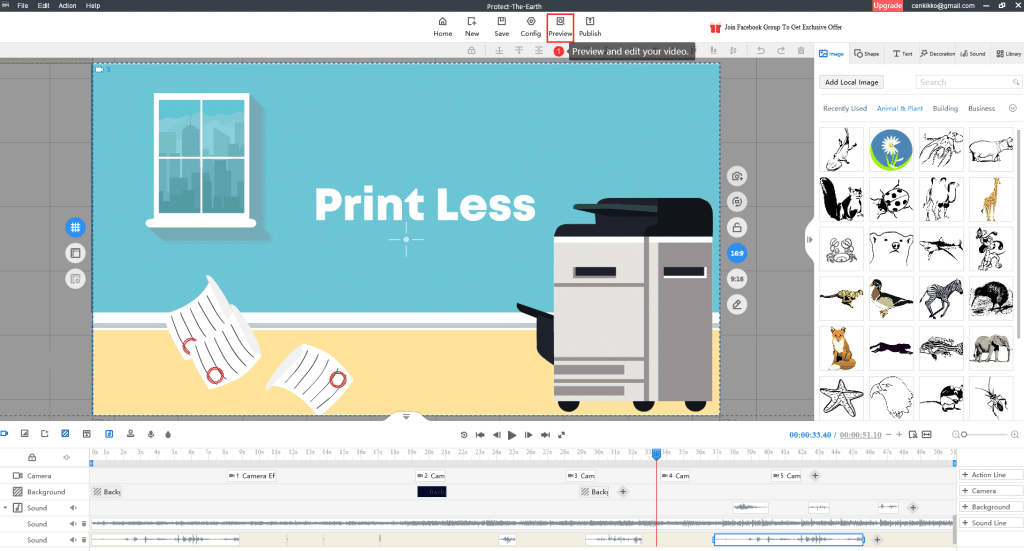Toggle the lock icon right of canvas
Image resolution: width=1024 pixels, height=551 pixels.
pyautogui.click(x=737, y=227)
